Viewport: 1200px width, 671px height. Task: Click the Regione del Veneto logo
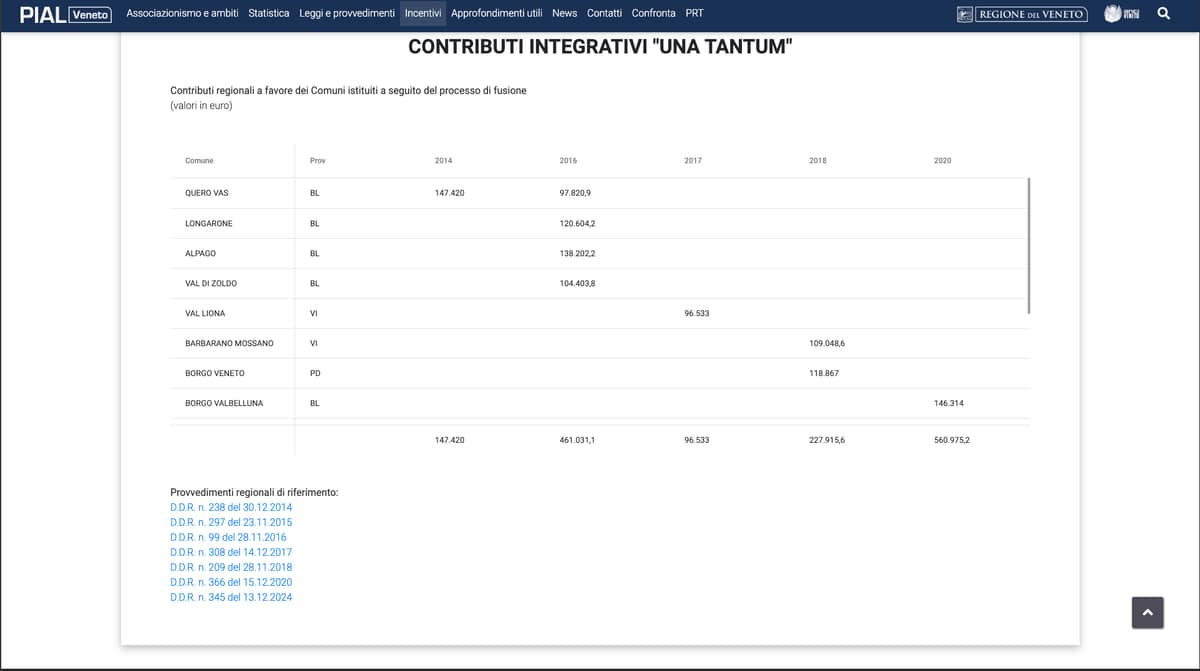click(1021, 14)
